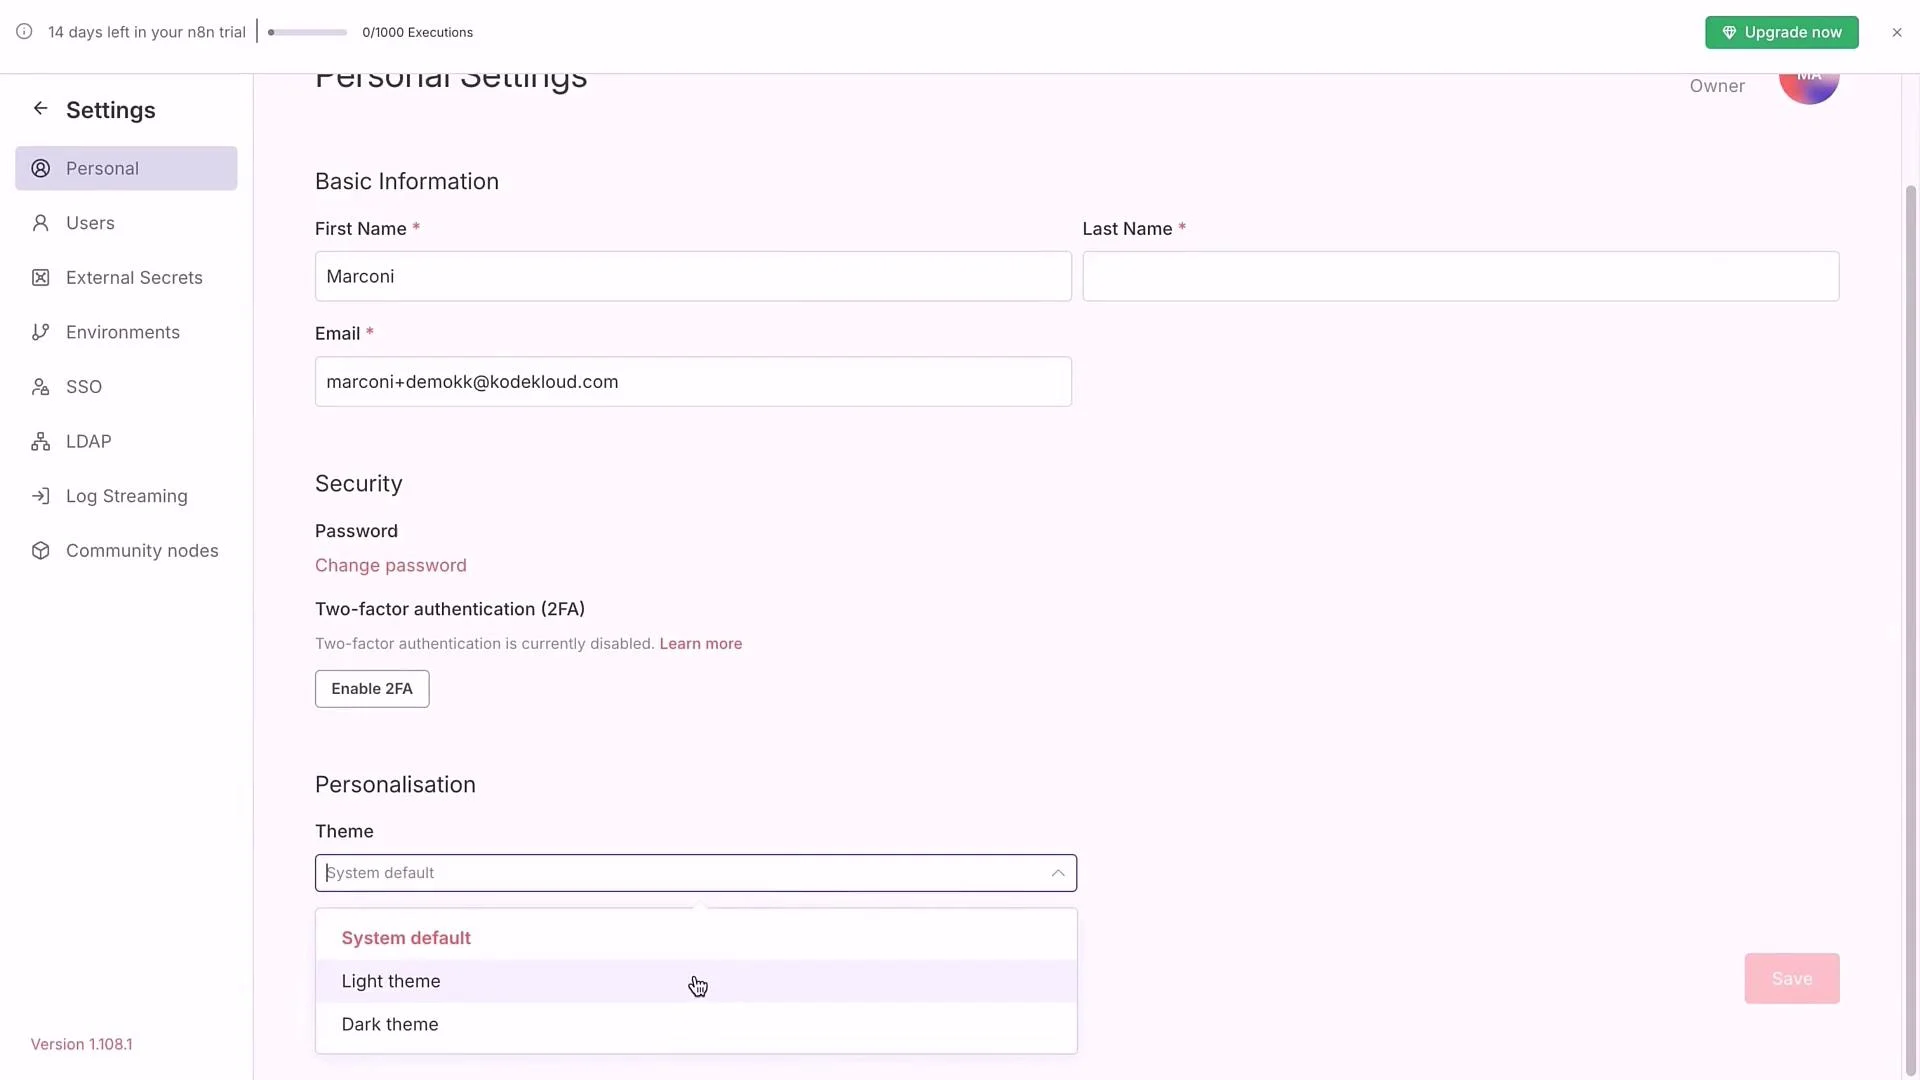The image size is (1920, 1080).
Task: Click the Save button
Action: (1791, 979)
